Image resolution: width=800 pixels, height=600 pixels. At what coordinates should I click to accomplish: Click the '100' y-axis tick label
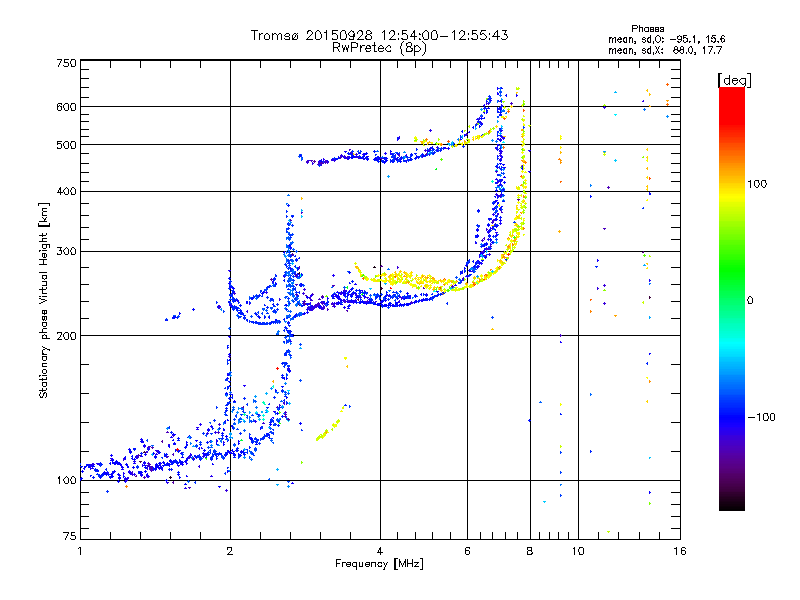[x=66, y=480]
